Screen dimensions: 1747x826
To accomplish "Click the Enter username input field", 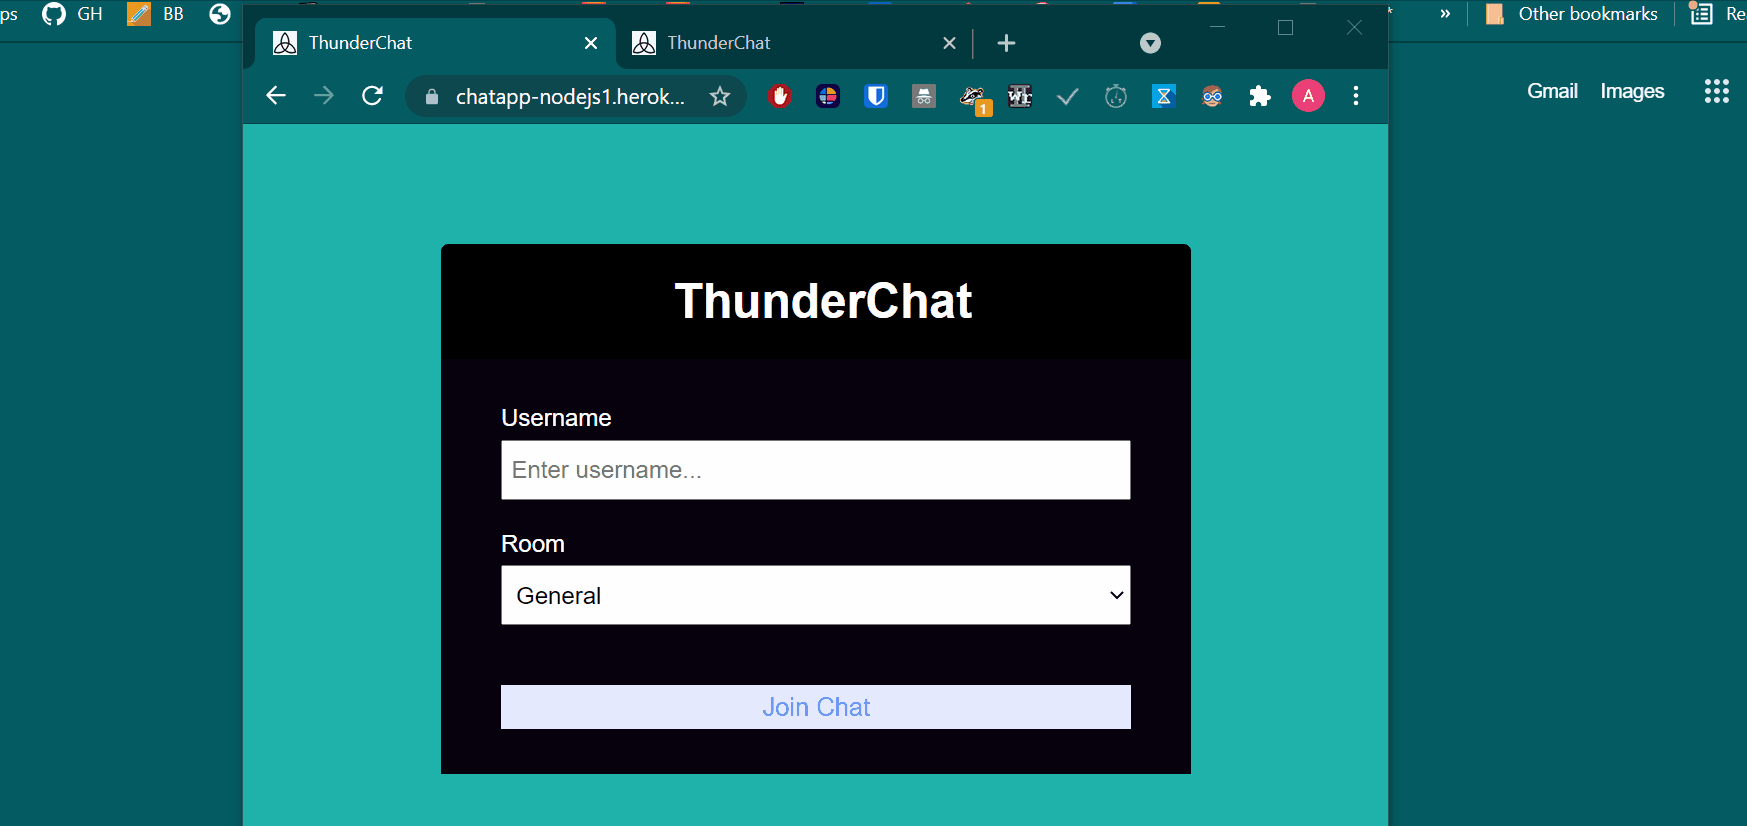I will pyautogui.click(x=816, y=470).
